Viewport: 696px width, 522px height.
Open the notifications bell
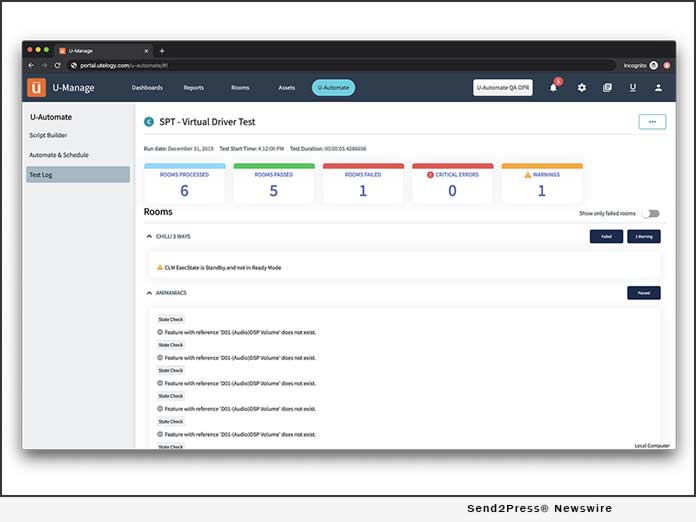point(553,88)
